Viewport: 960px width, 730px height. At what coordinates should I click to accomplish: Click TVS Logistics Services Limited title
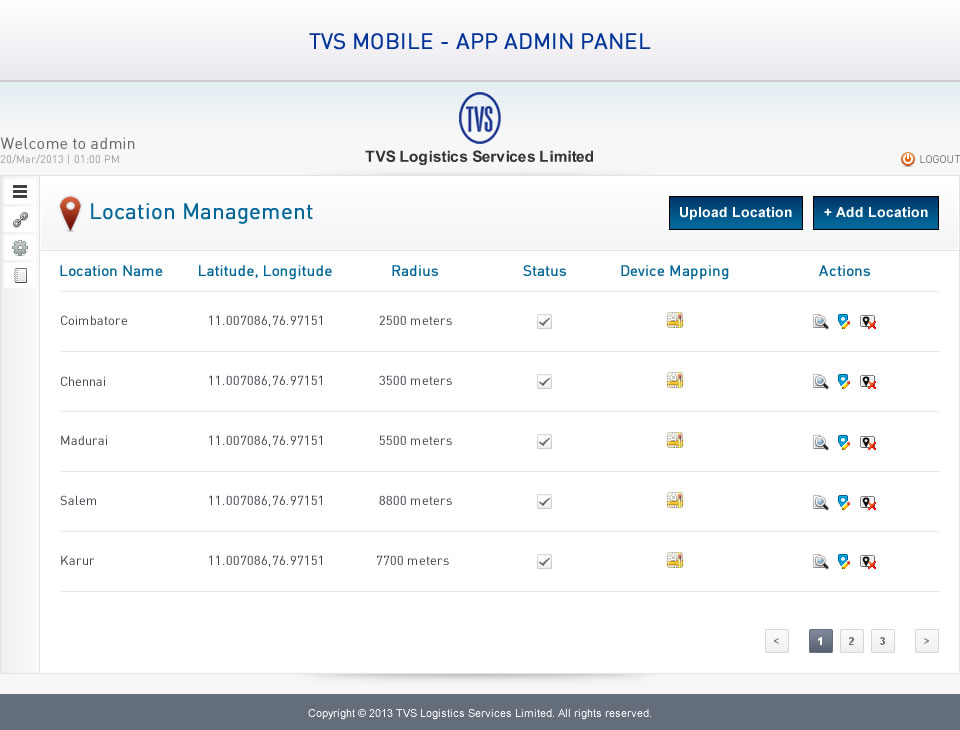click(x=479, y=157)
